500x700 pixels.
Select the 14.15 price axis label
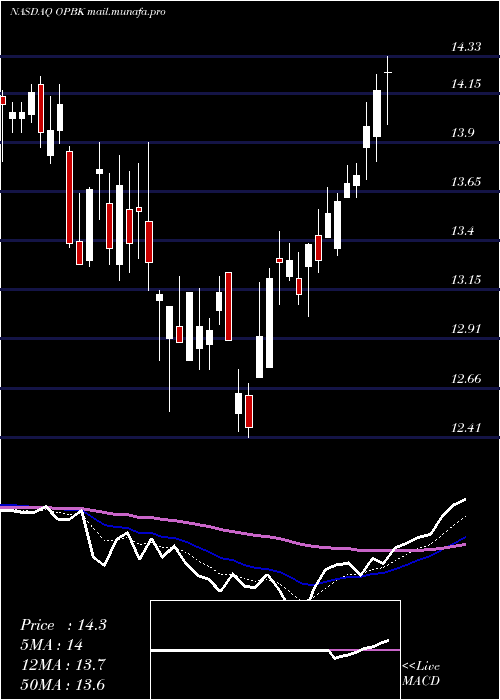click(x=466, y=83)
